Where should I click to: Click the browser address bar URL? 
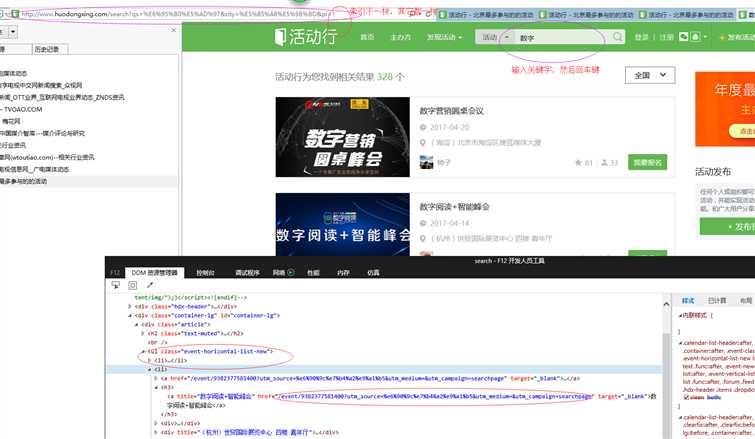[178, 14]
